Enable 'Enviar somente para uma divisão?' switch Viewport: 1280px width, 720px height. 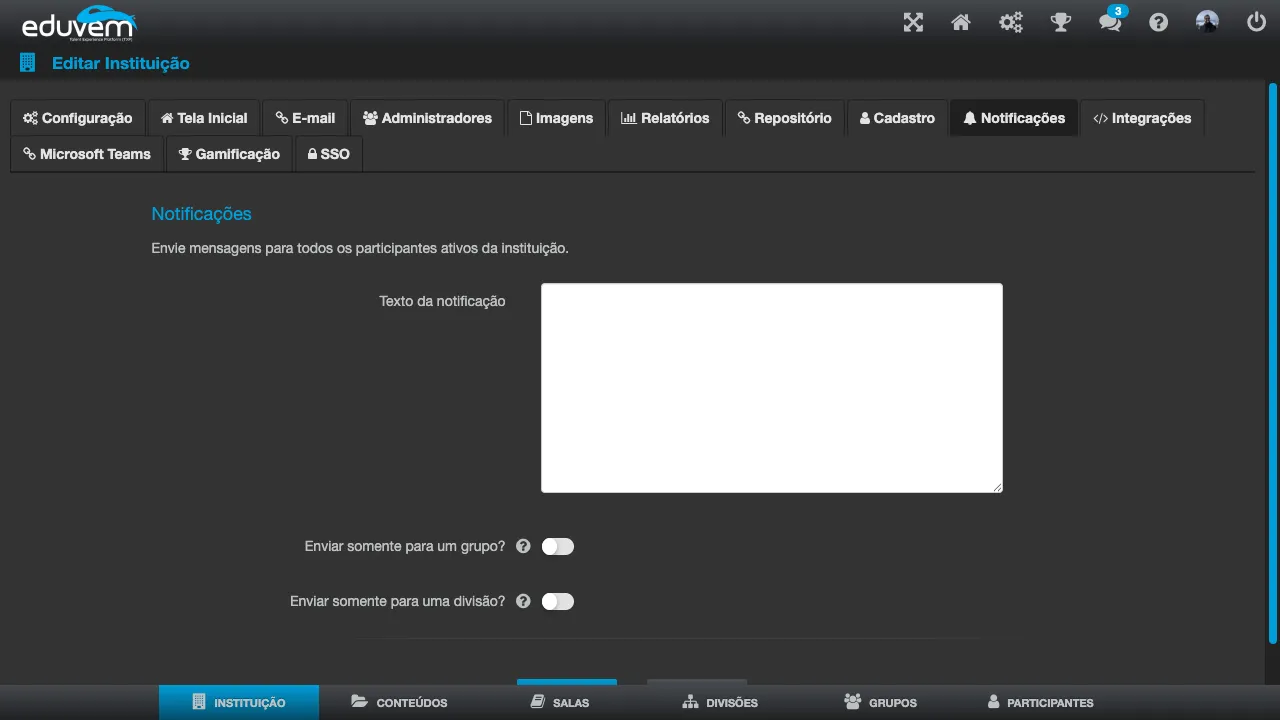coord(558,601)
